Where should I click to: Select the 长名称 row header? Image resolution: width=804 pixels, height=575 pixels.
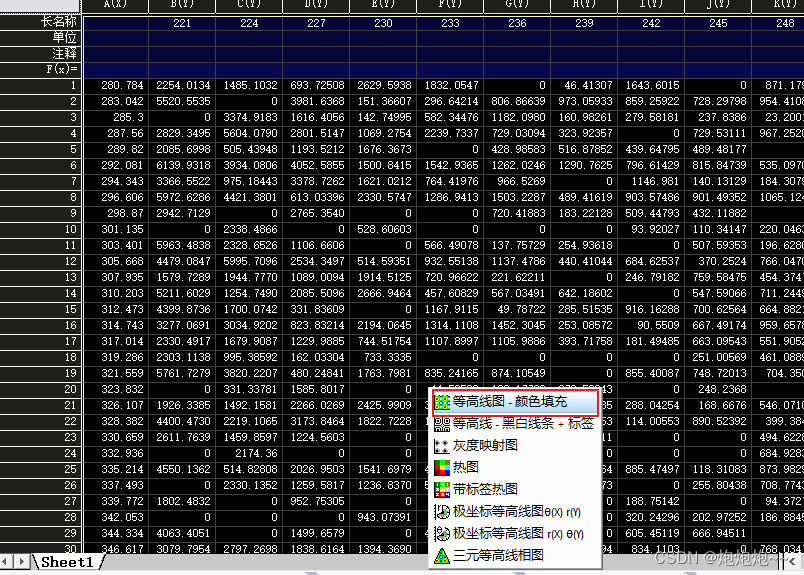click(x=40, y=22)
